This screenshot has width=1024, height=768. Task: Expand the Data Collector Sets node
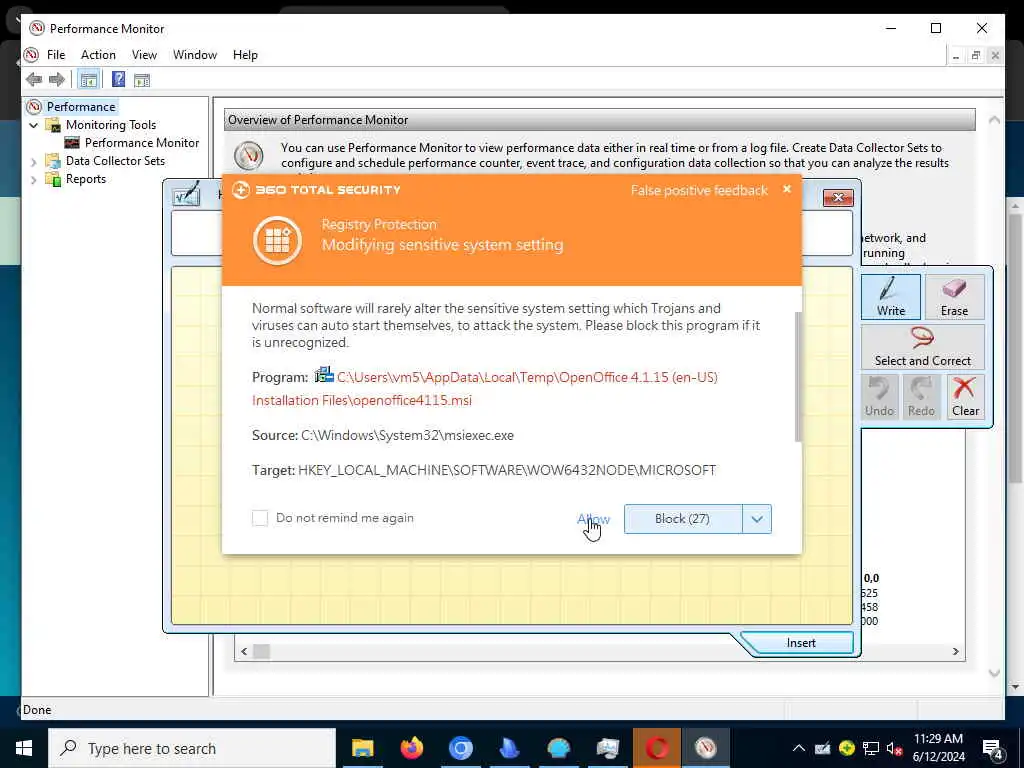pos(34,161)
